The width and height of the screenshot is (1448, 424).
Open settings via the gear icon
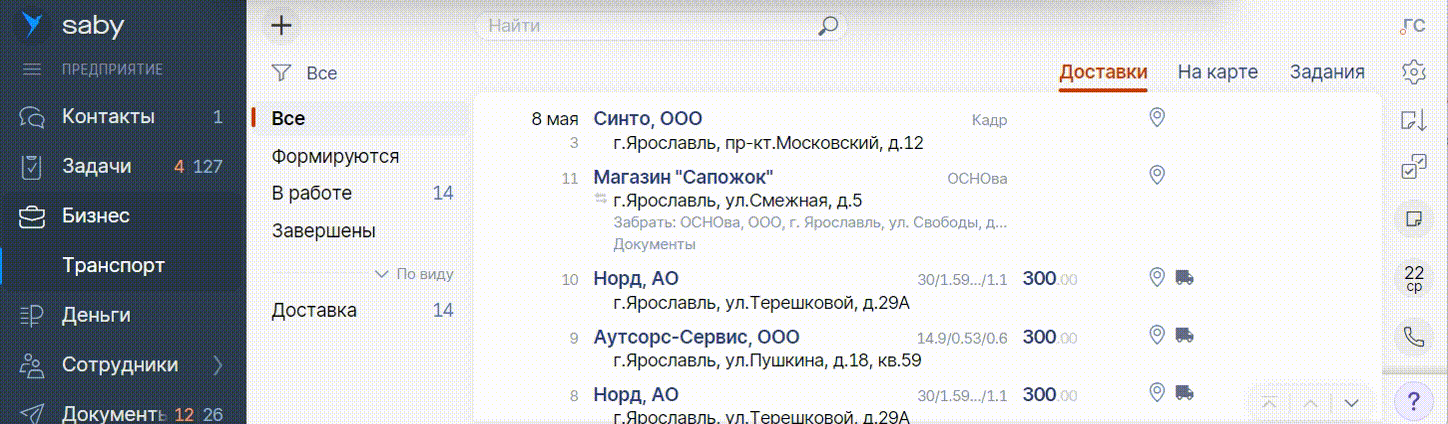click(x=1413, y=72)
